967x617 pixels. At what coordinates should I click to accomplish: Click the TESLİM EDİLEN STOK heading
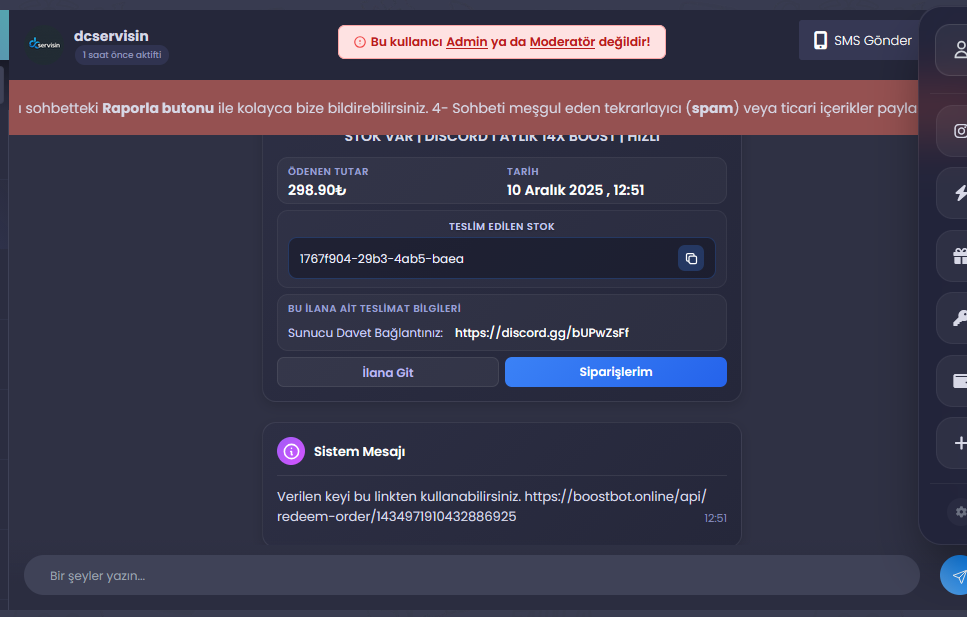[501, 226]
